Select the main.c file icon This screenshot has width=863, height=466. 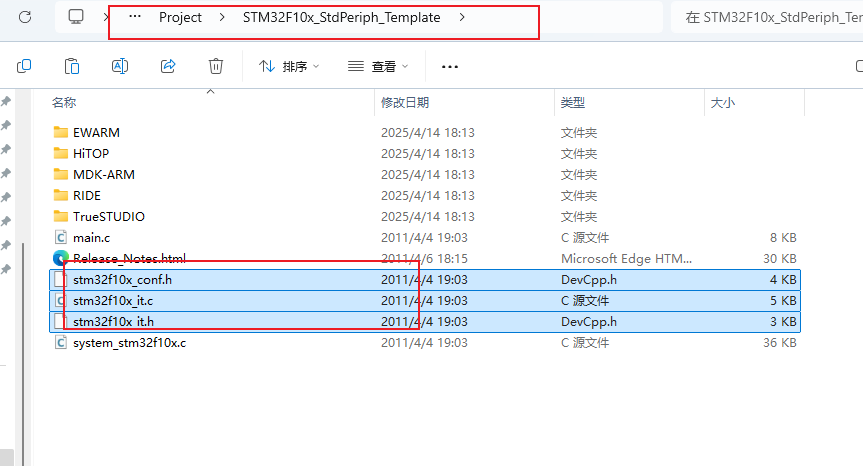(61, 237)
